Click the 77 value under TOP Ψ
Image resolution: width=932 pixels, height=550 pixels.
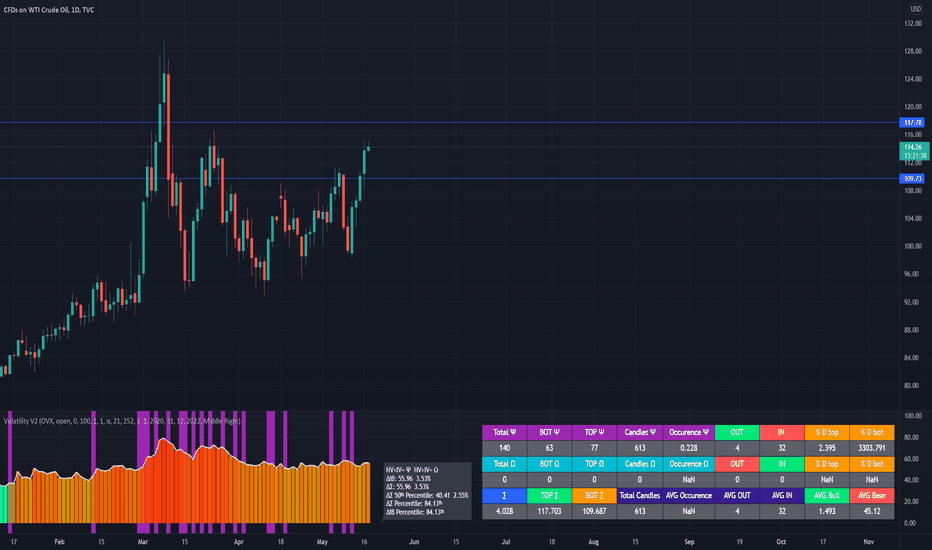tap(594, 448)
